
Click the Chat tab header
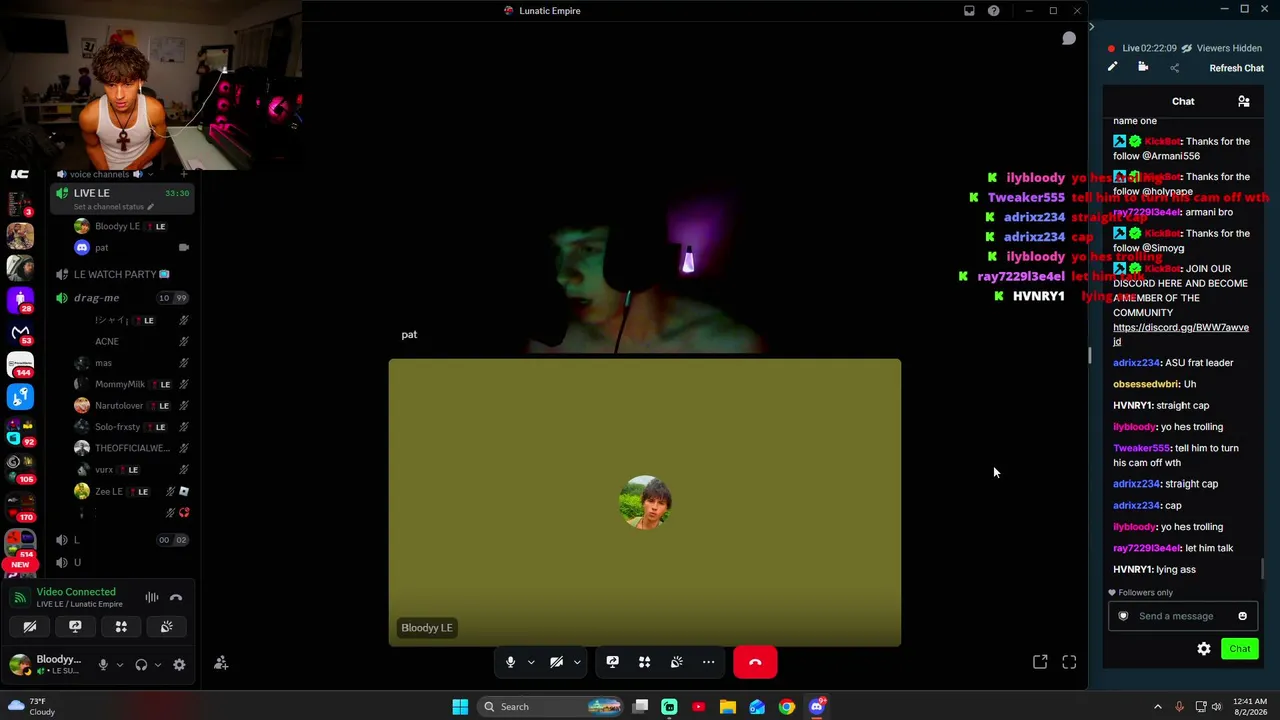(x=1183, y=101)
